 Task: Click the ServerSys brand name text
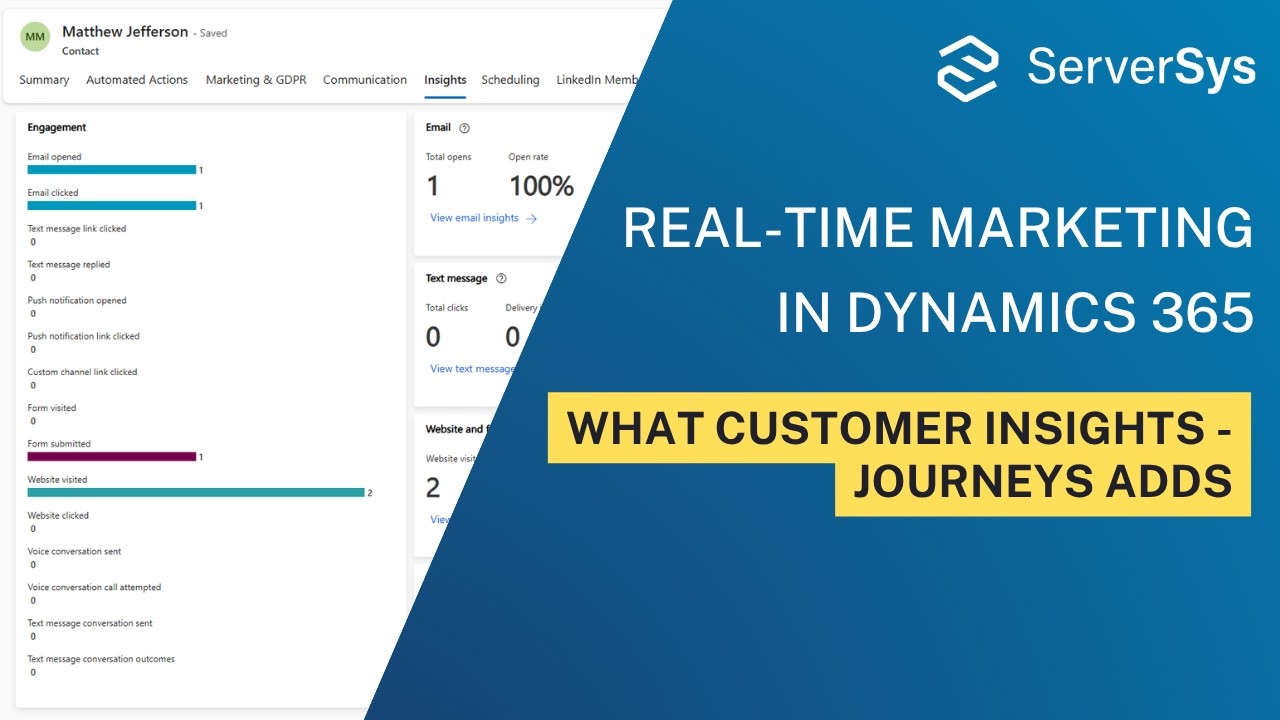click(1141, 68)
